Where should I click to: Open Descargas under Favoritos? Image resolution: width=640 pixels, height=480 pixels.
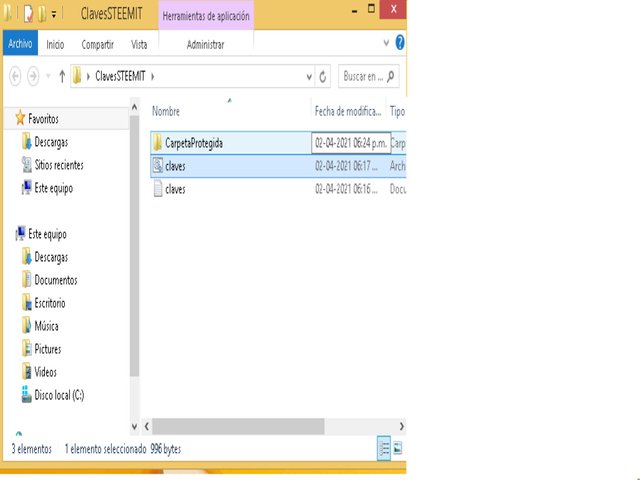point(51,142)
